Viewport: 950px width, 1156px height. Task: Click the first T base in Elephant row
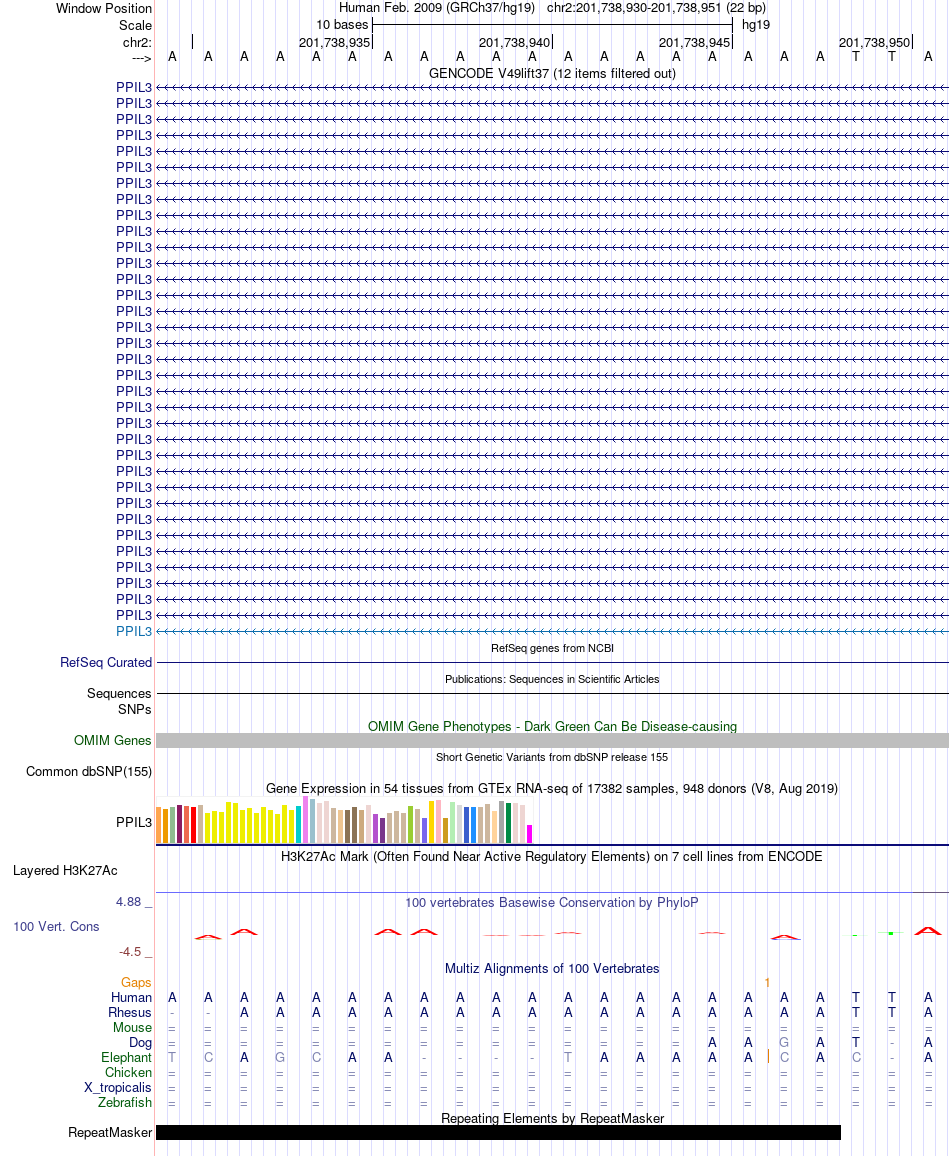click(172, 1057)
